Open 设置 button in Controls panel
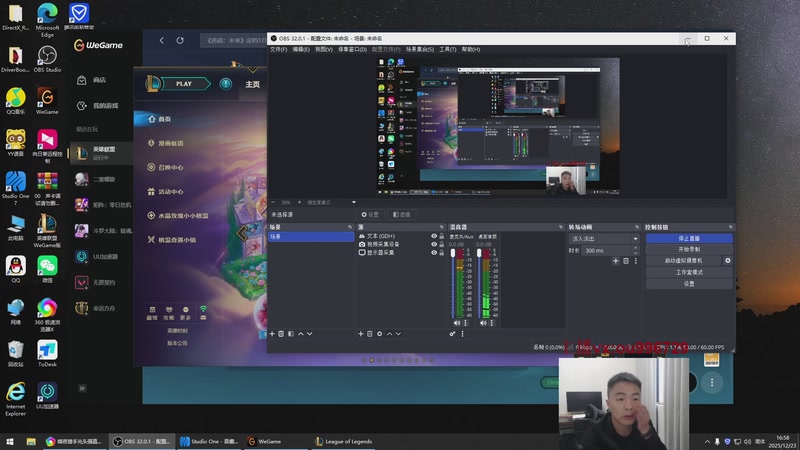 tap(689, 284)
